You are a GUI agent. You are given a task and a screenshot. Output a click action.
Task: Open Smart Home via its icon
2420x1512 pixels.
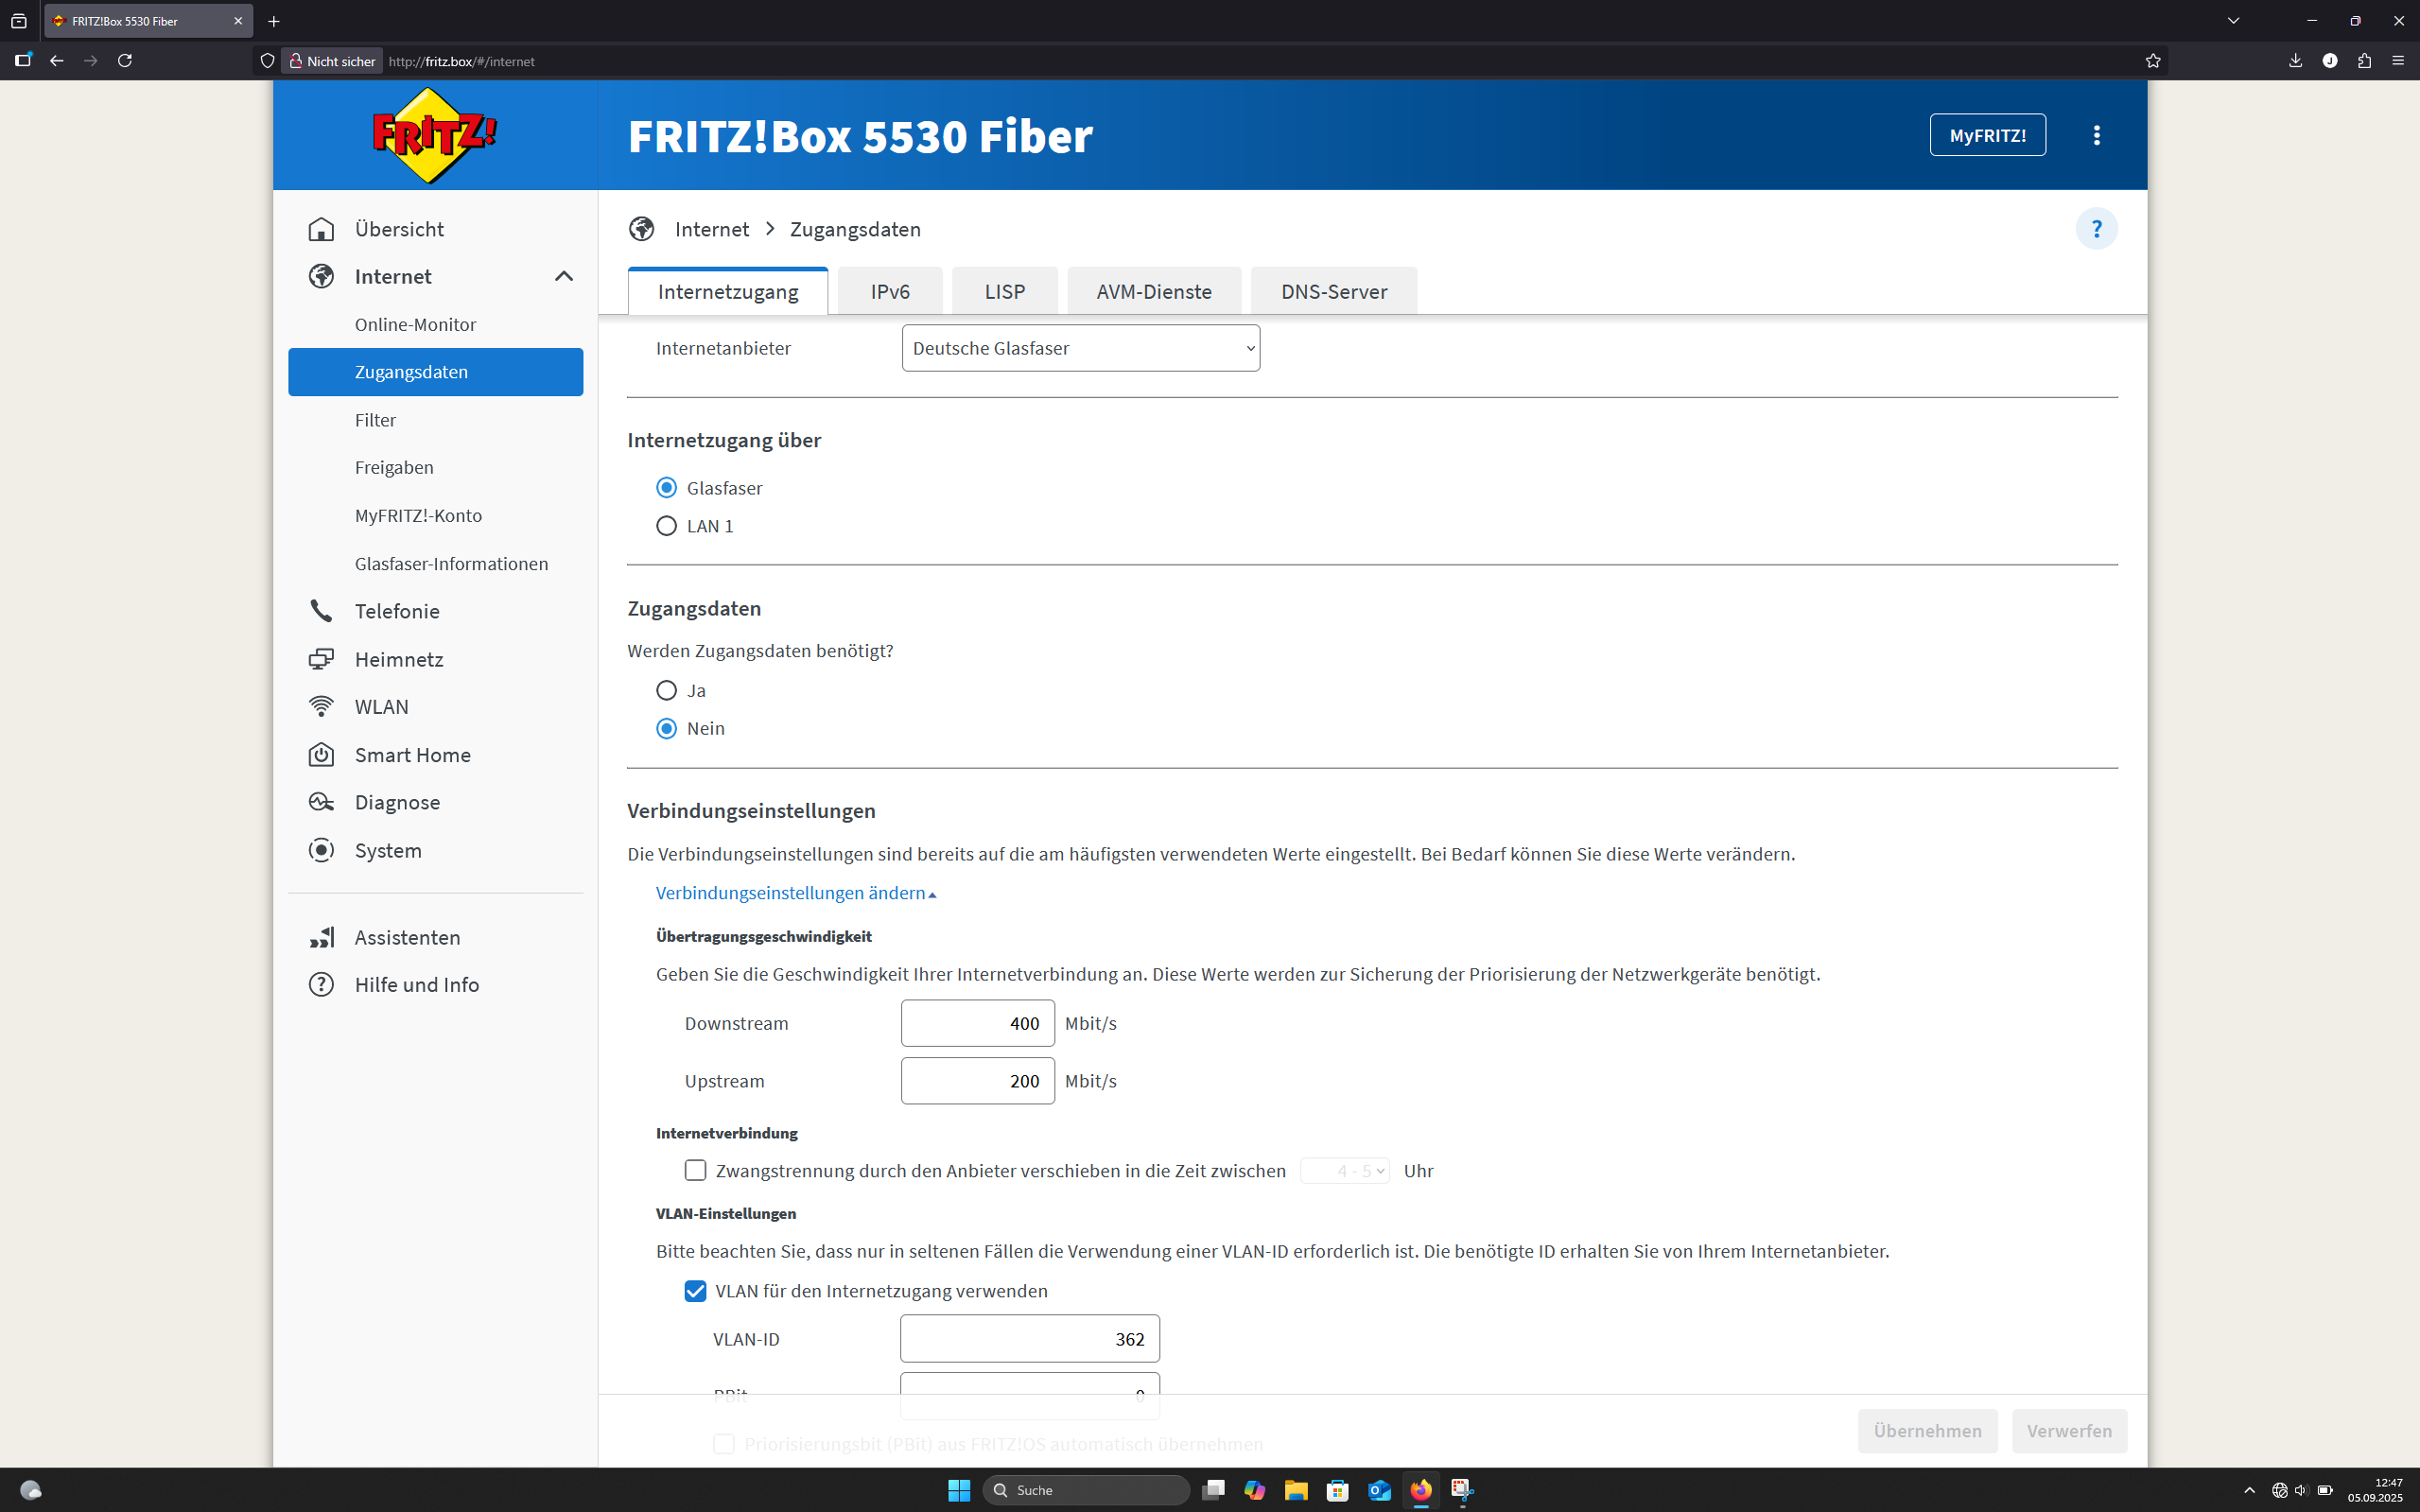pos(321,755)
